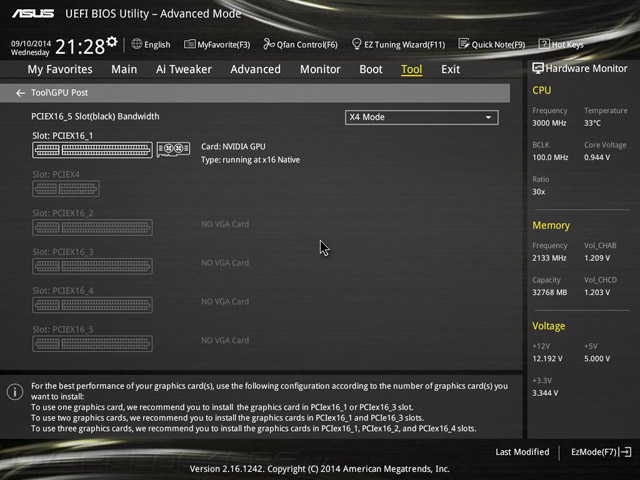Select PCIEX16_5 Slot(black) Bandwidth label

tap(95, 117)
